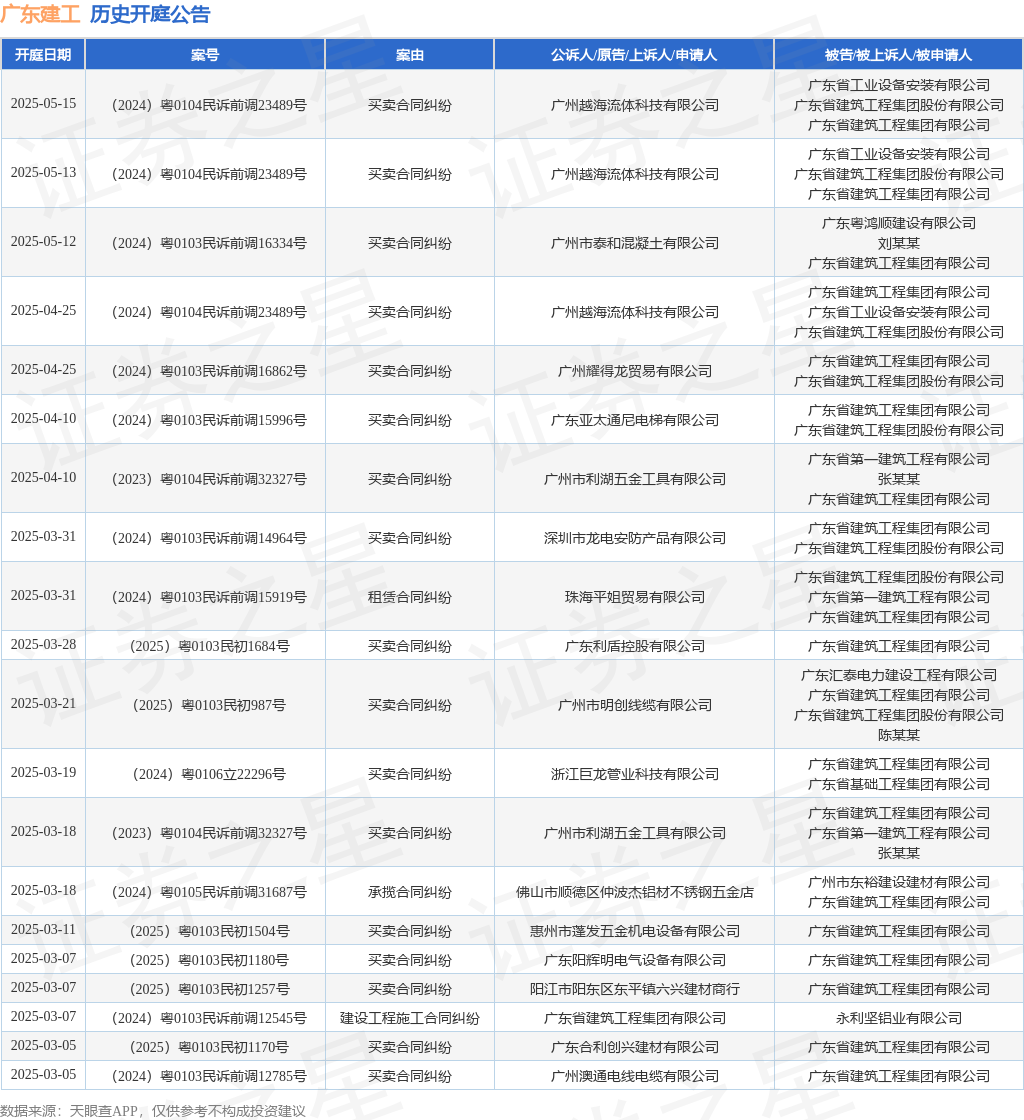Click plaintiff 惠州市蓬发五金机电设备有限公司
This screenshot has height=1120, width=1024.
click(x=635, y=931)
